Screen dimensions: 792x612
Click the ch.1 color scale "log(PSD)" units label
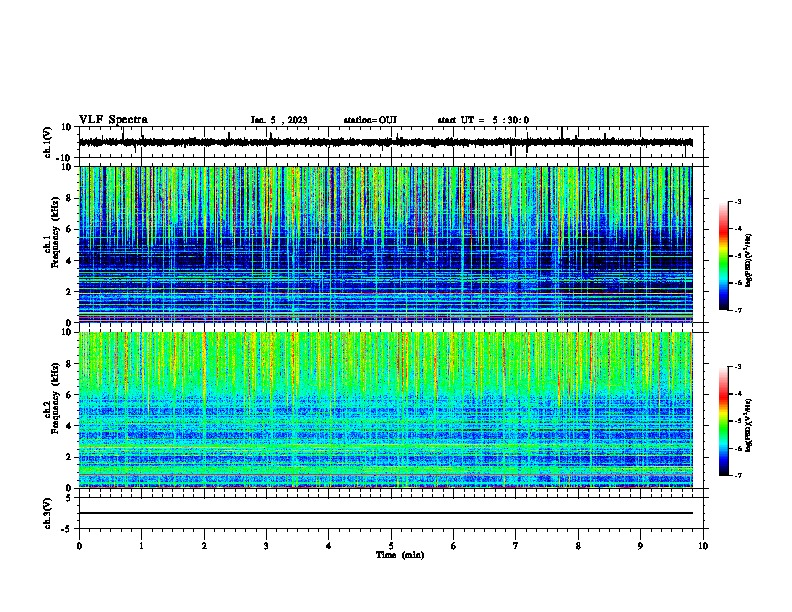click(749, 261)
